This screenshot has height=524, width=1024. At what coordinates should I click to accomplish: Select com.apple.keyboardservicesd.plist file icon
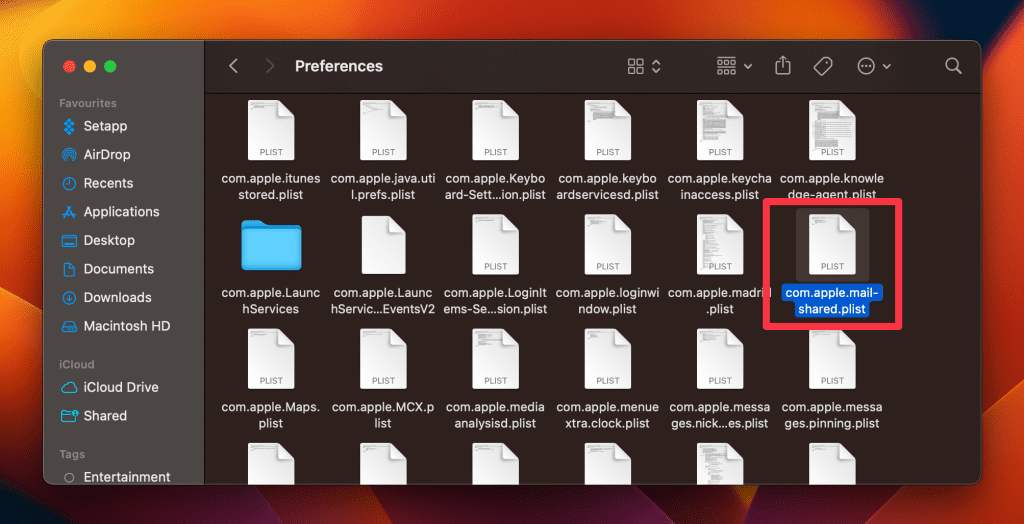point(608,131)
